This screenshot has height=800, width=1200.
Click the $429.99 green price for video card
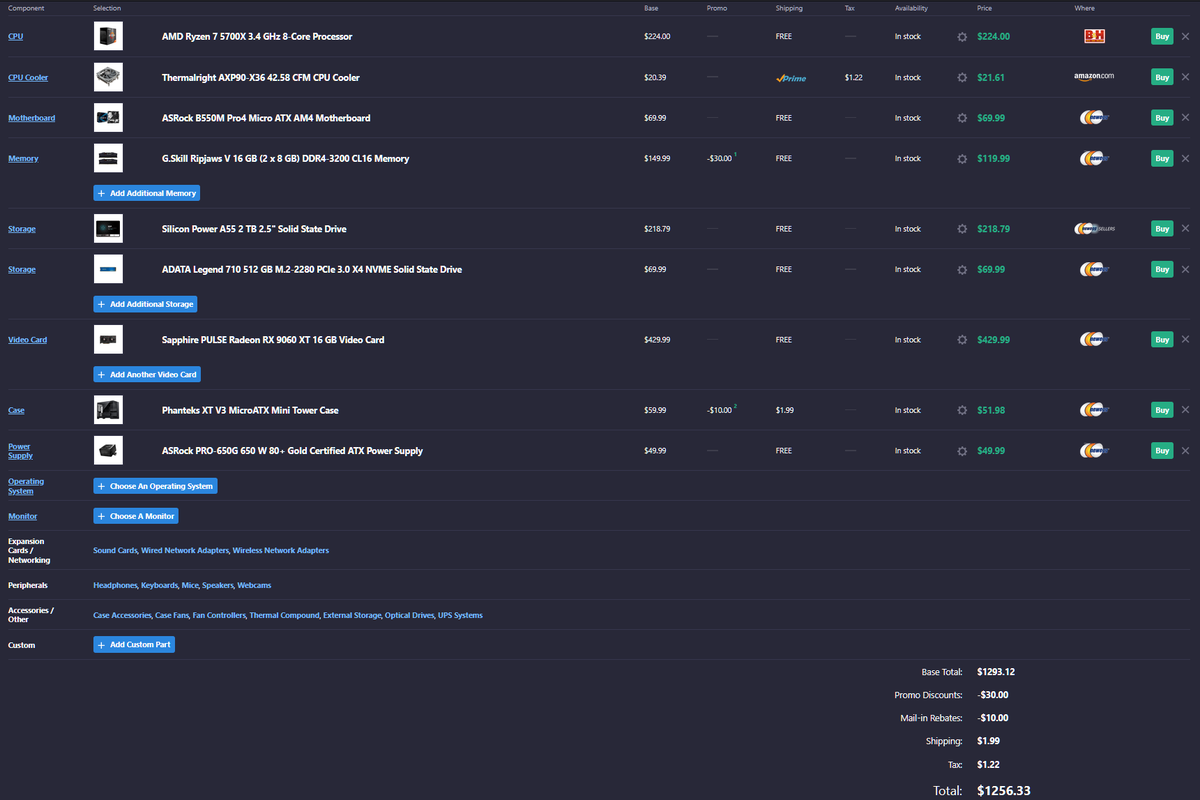coord(993,340)
